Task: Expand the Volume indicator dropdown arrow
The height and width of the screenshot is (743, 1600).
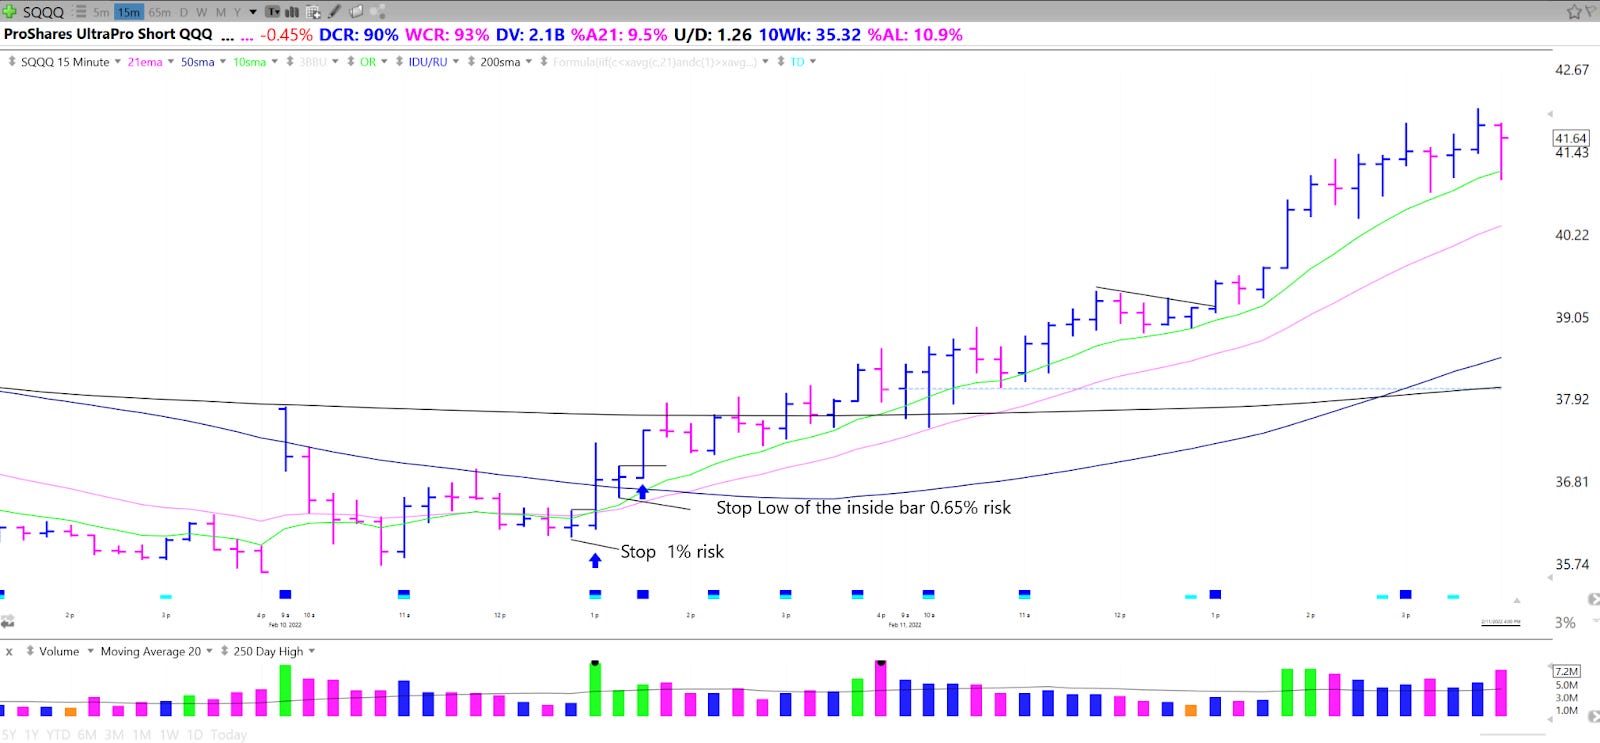Action: (90, 651)
